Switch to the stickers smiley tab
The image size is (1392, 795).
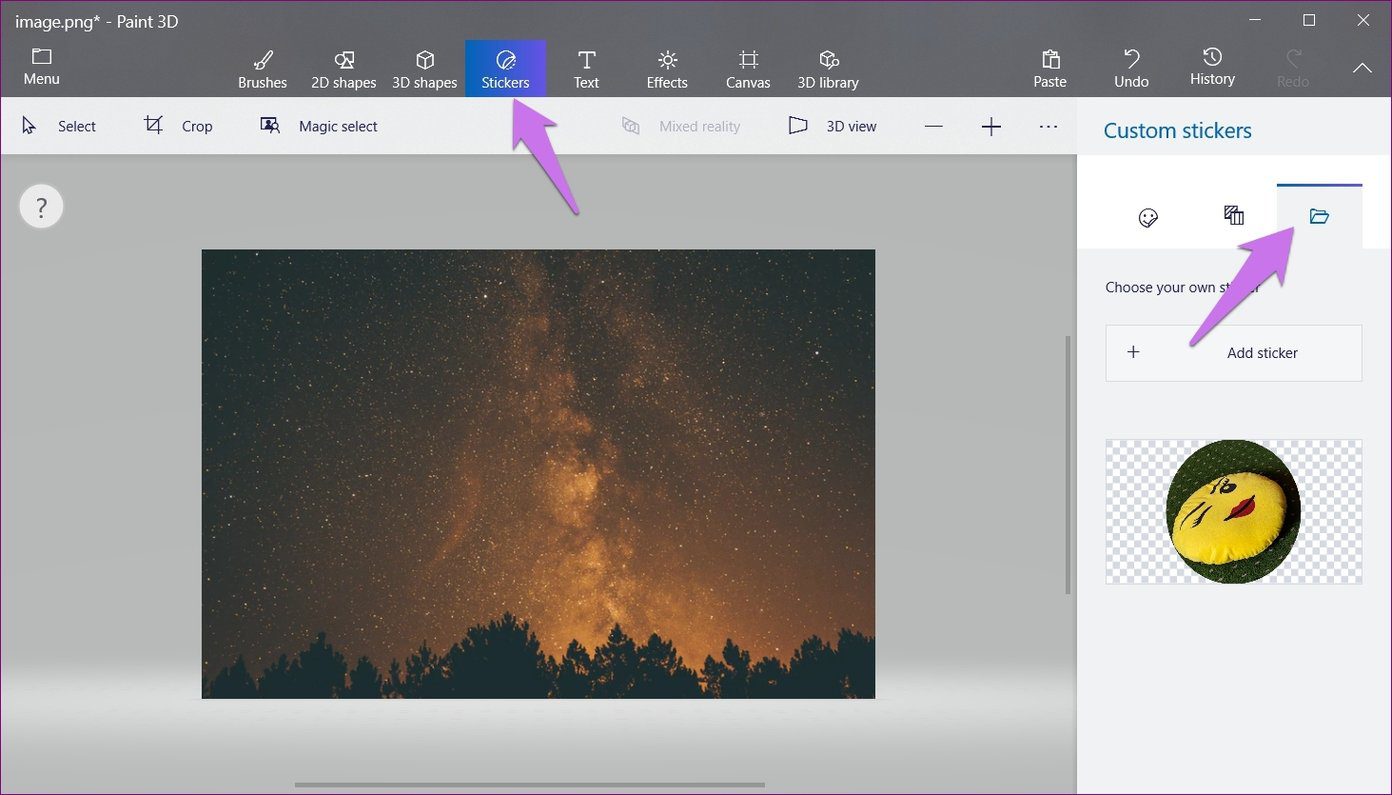[1148, 217]
